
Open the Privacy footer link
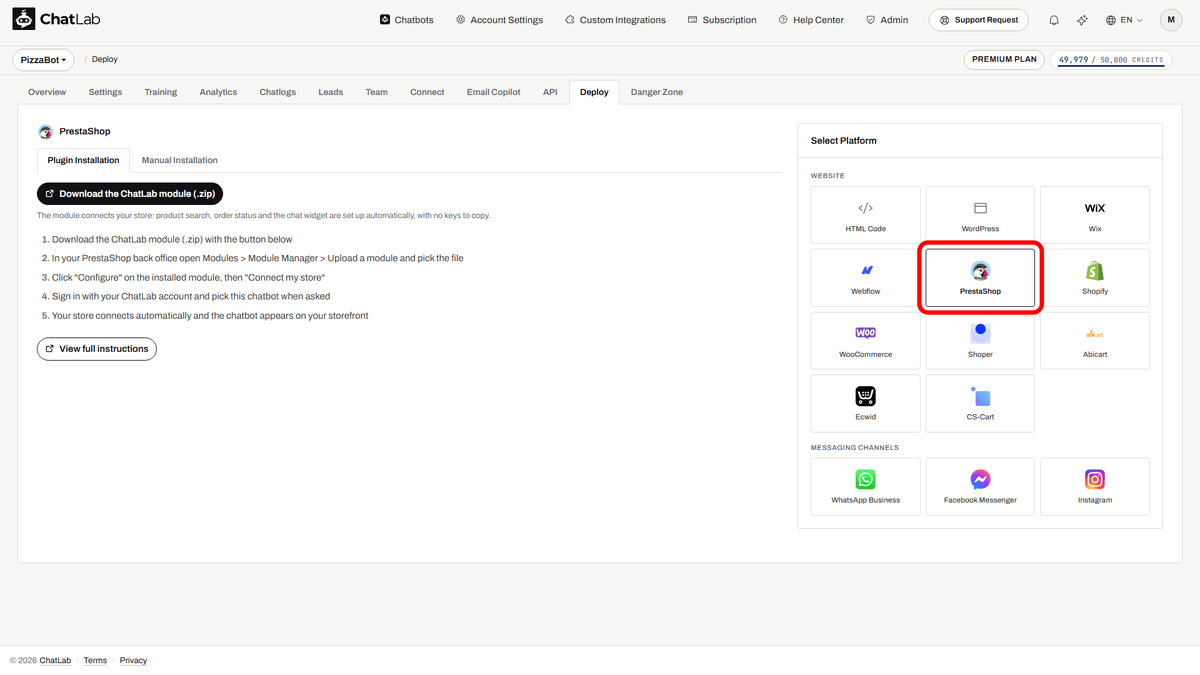133,660
